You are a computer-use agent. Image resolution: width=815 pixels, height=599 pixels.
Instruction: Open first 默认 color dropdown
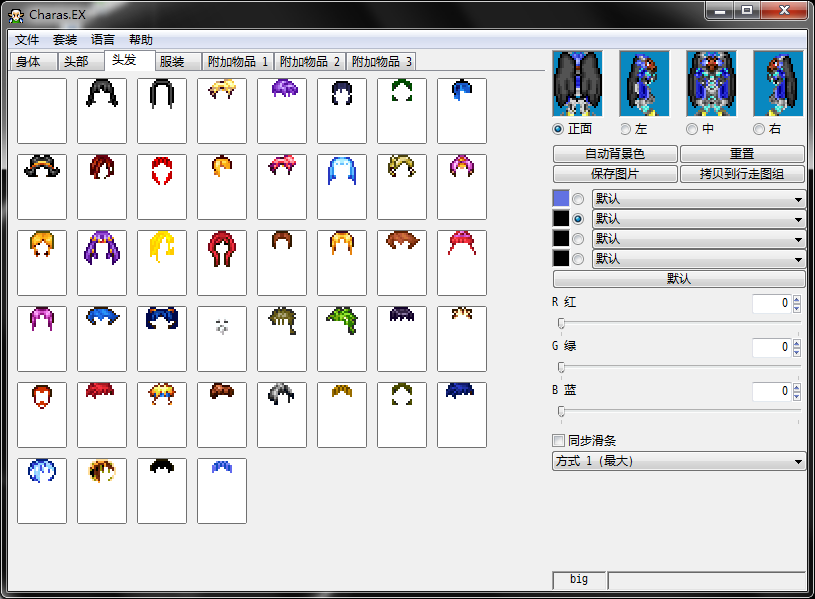699,199
